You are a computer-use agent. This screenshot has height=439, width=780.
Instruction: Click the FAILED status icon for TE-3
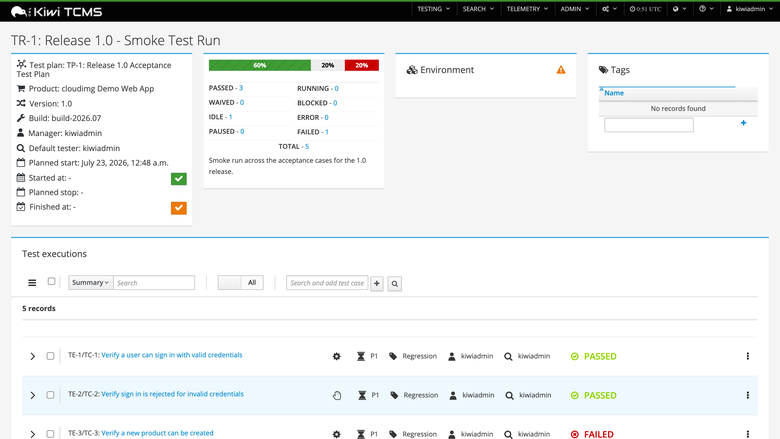[x=575, y=435]
